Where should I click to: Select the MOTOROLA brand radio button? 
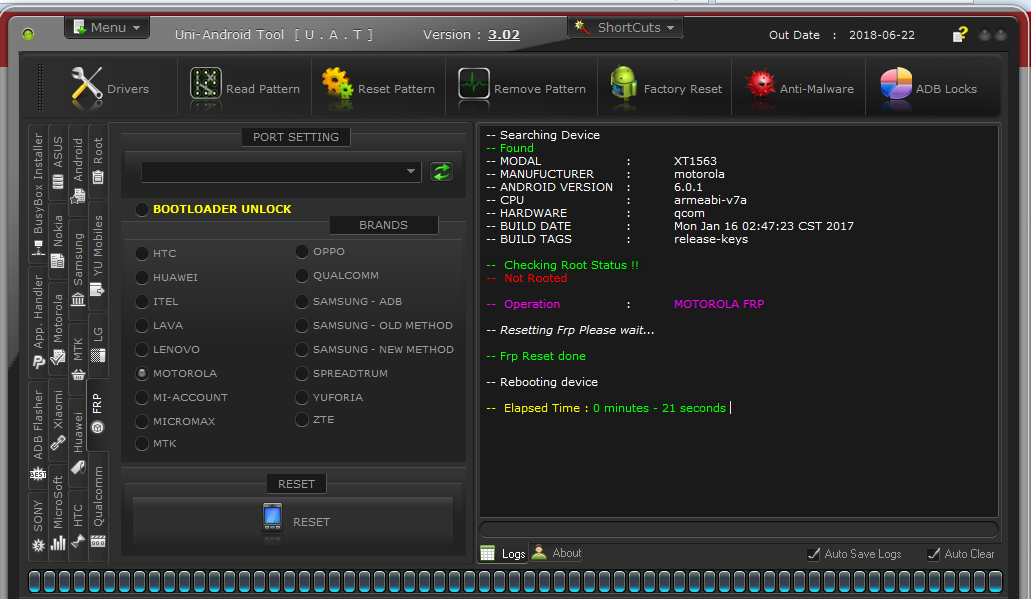141,373
